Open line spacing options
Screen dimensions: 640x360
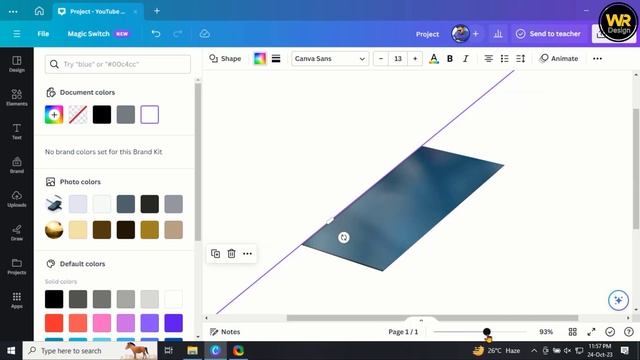[520, 59]
